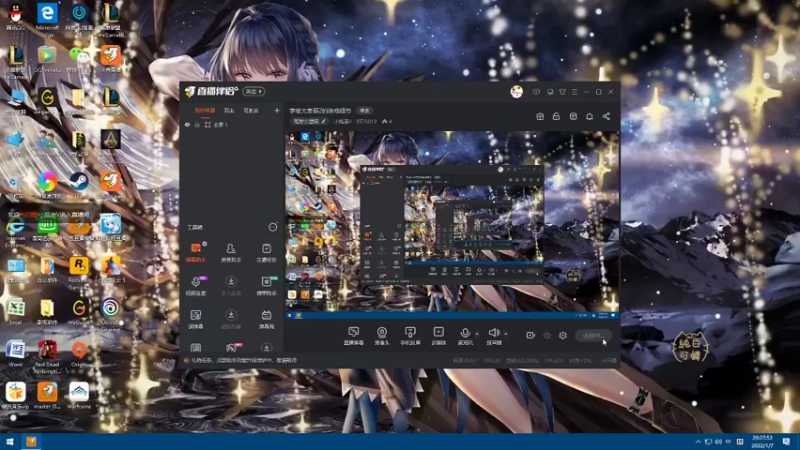Open the feedback message icon in title bar

536,92
